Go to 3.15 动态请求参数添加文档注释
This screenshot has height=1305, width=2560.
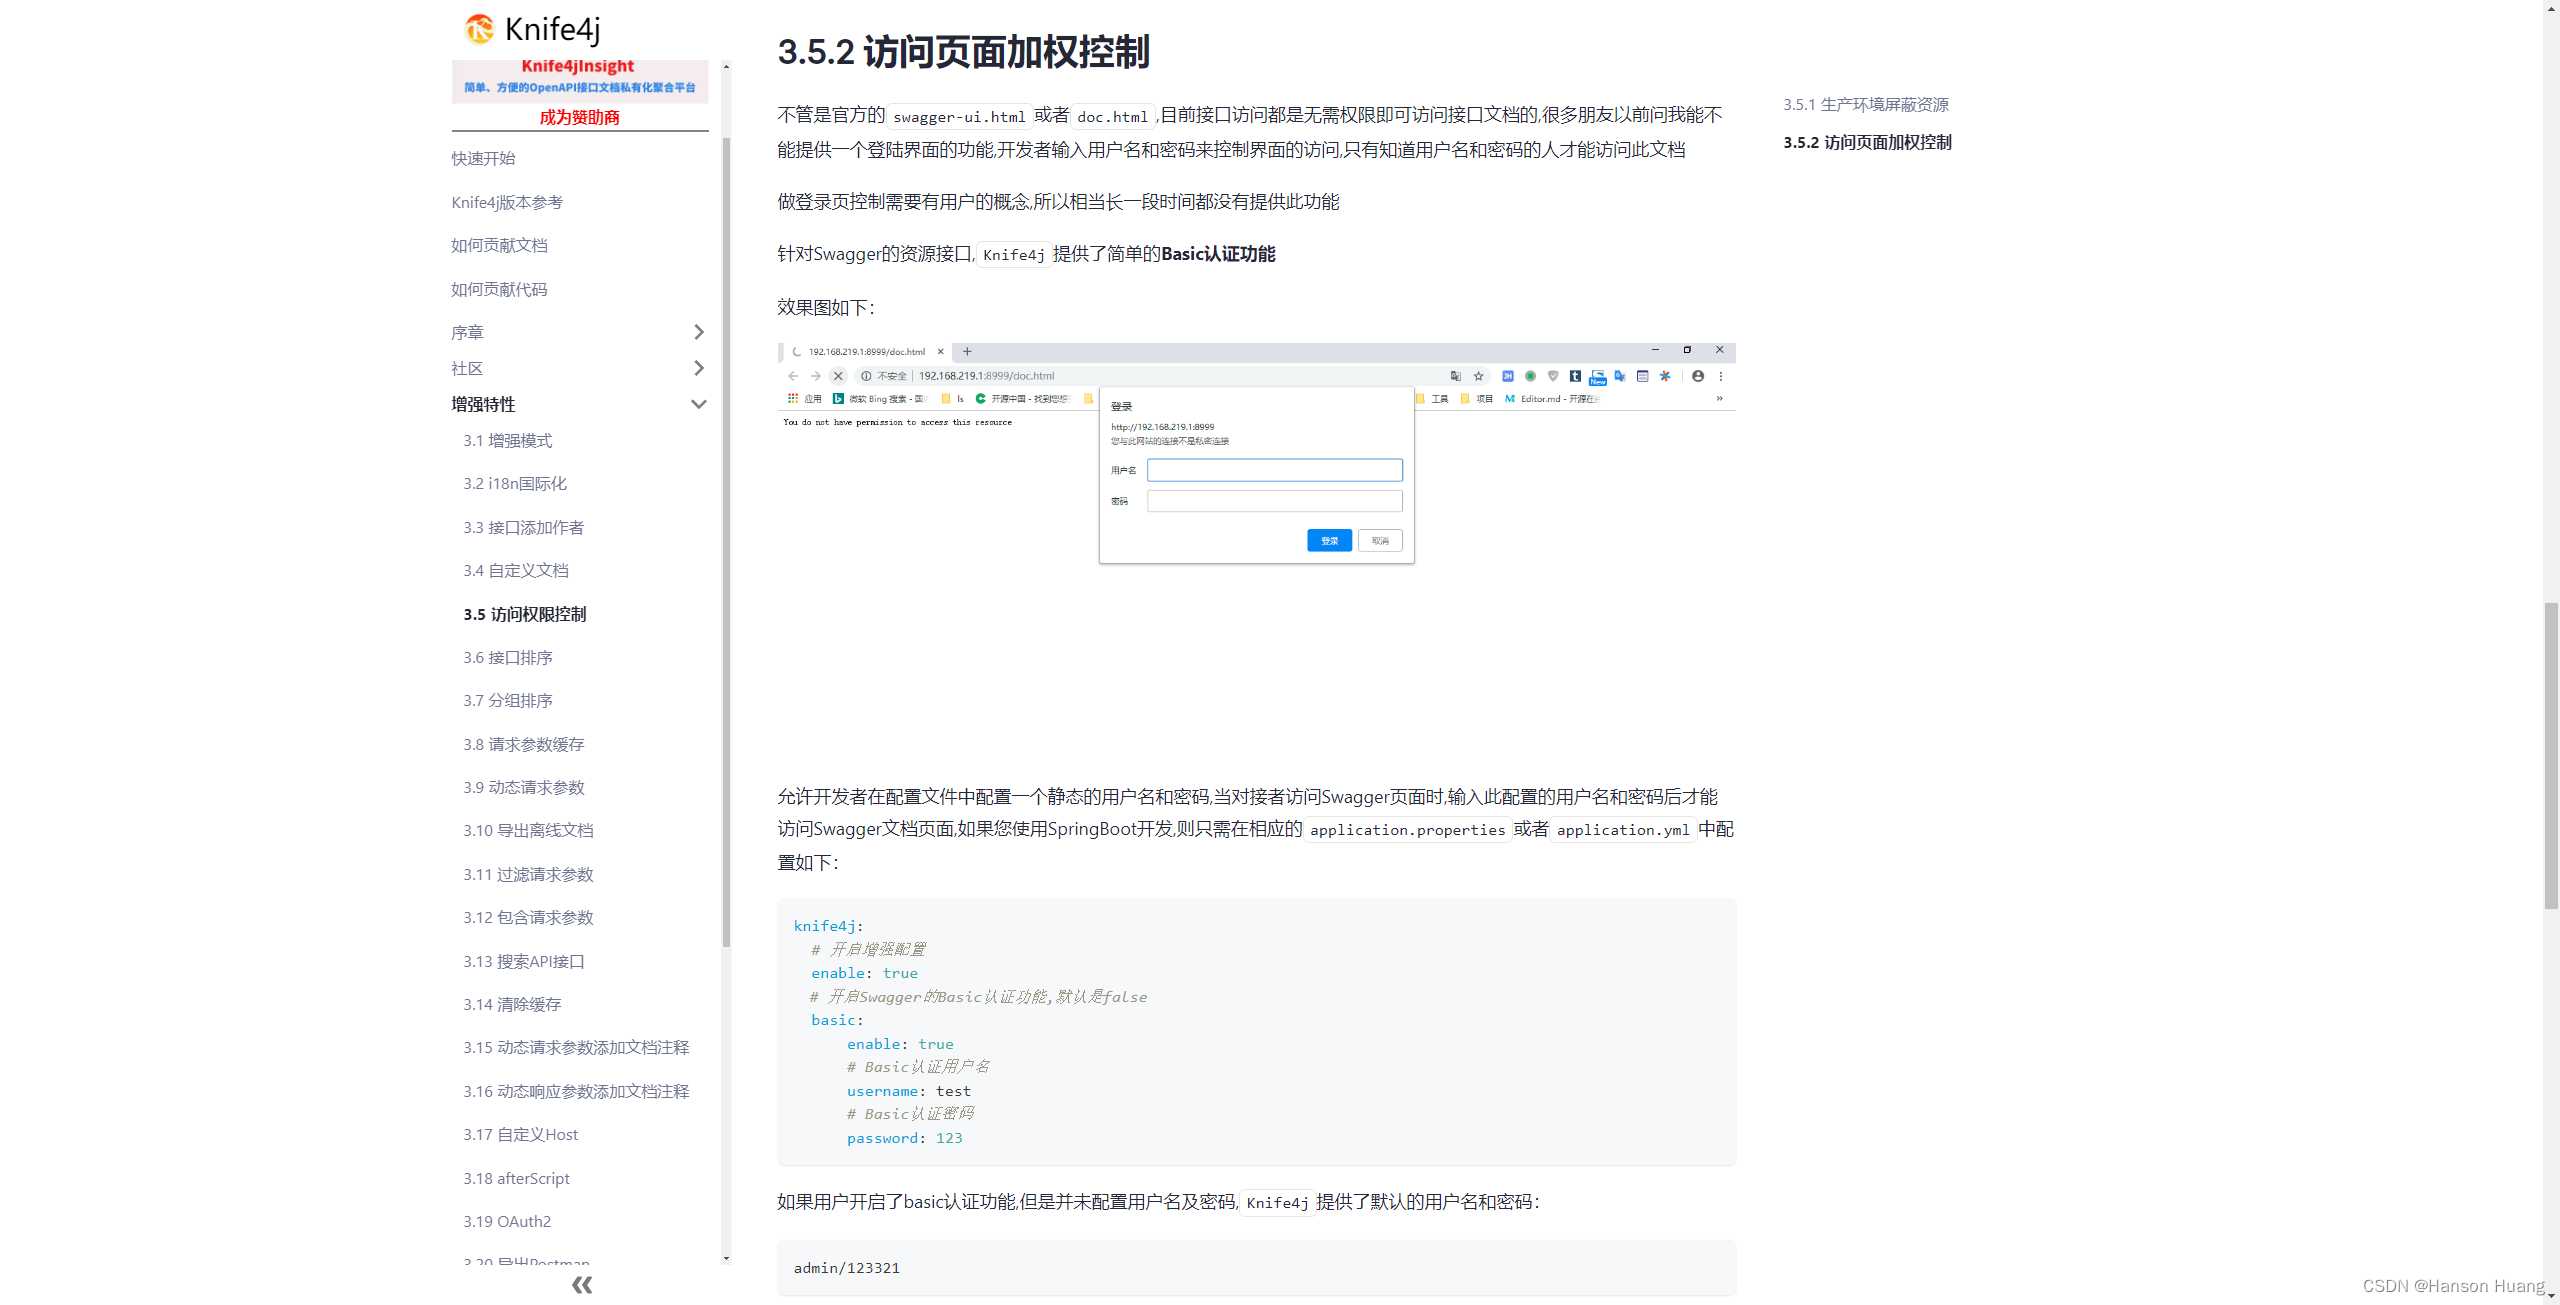(576, 1047)
